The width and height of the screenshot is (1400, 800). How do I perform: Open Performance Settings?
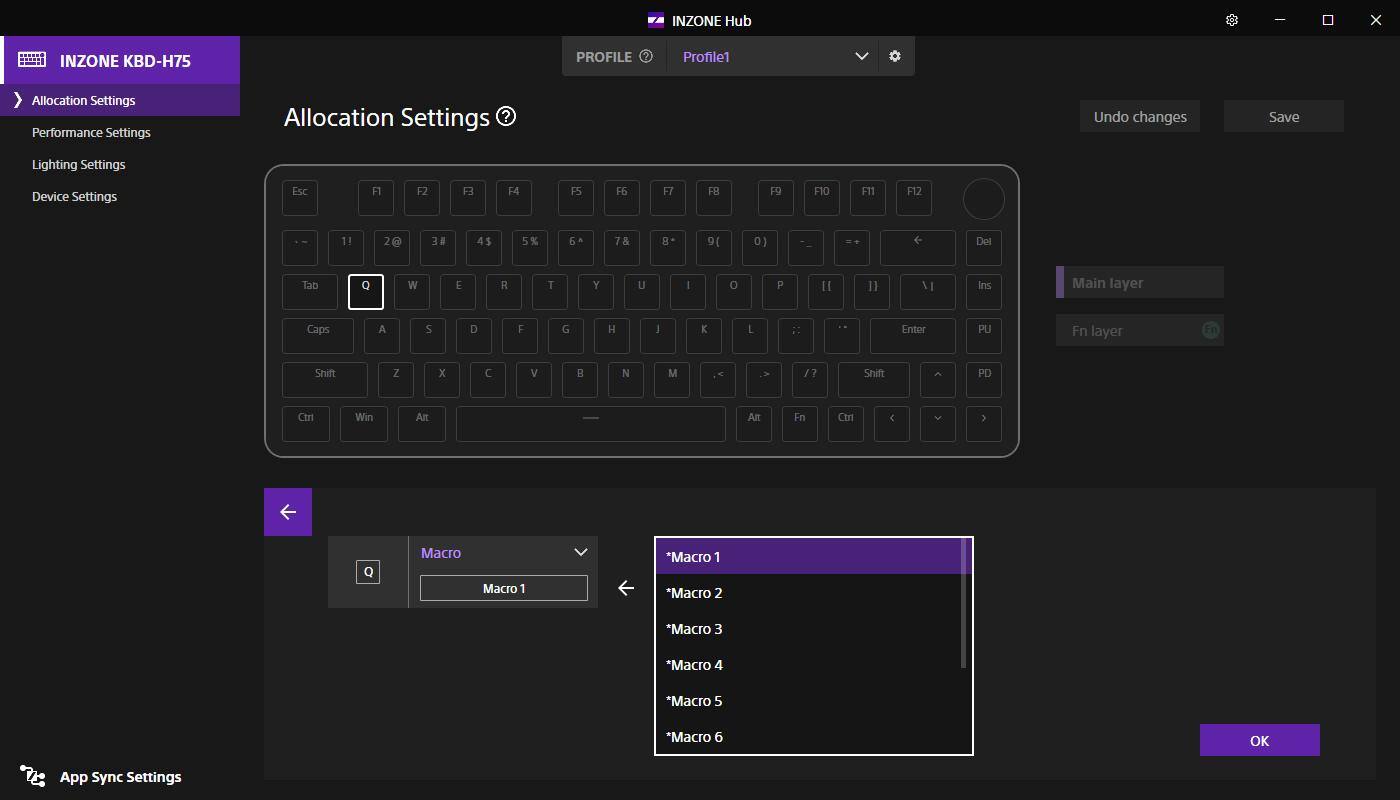tap(91, 132)
